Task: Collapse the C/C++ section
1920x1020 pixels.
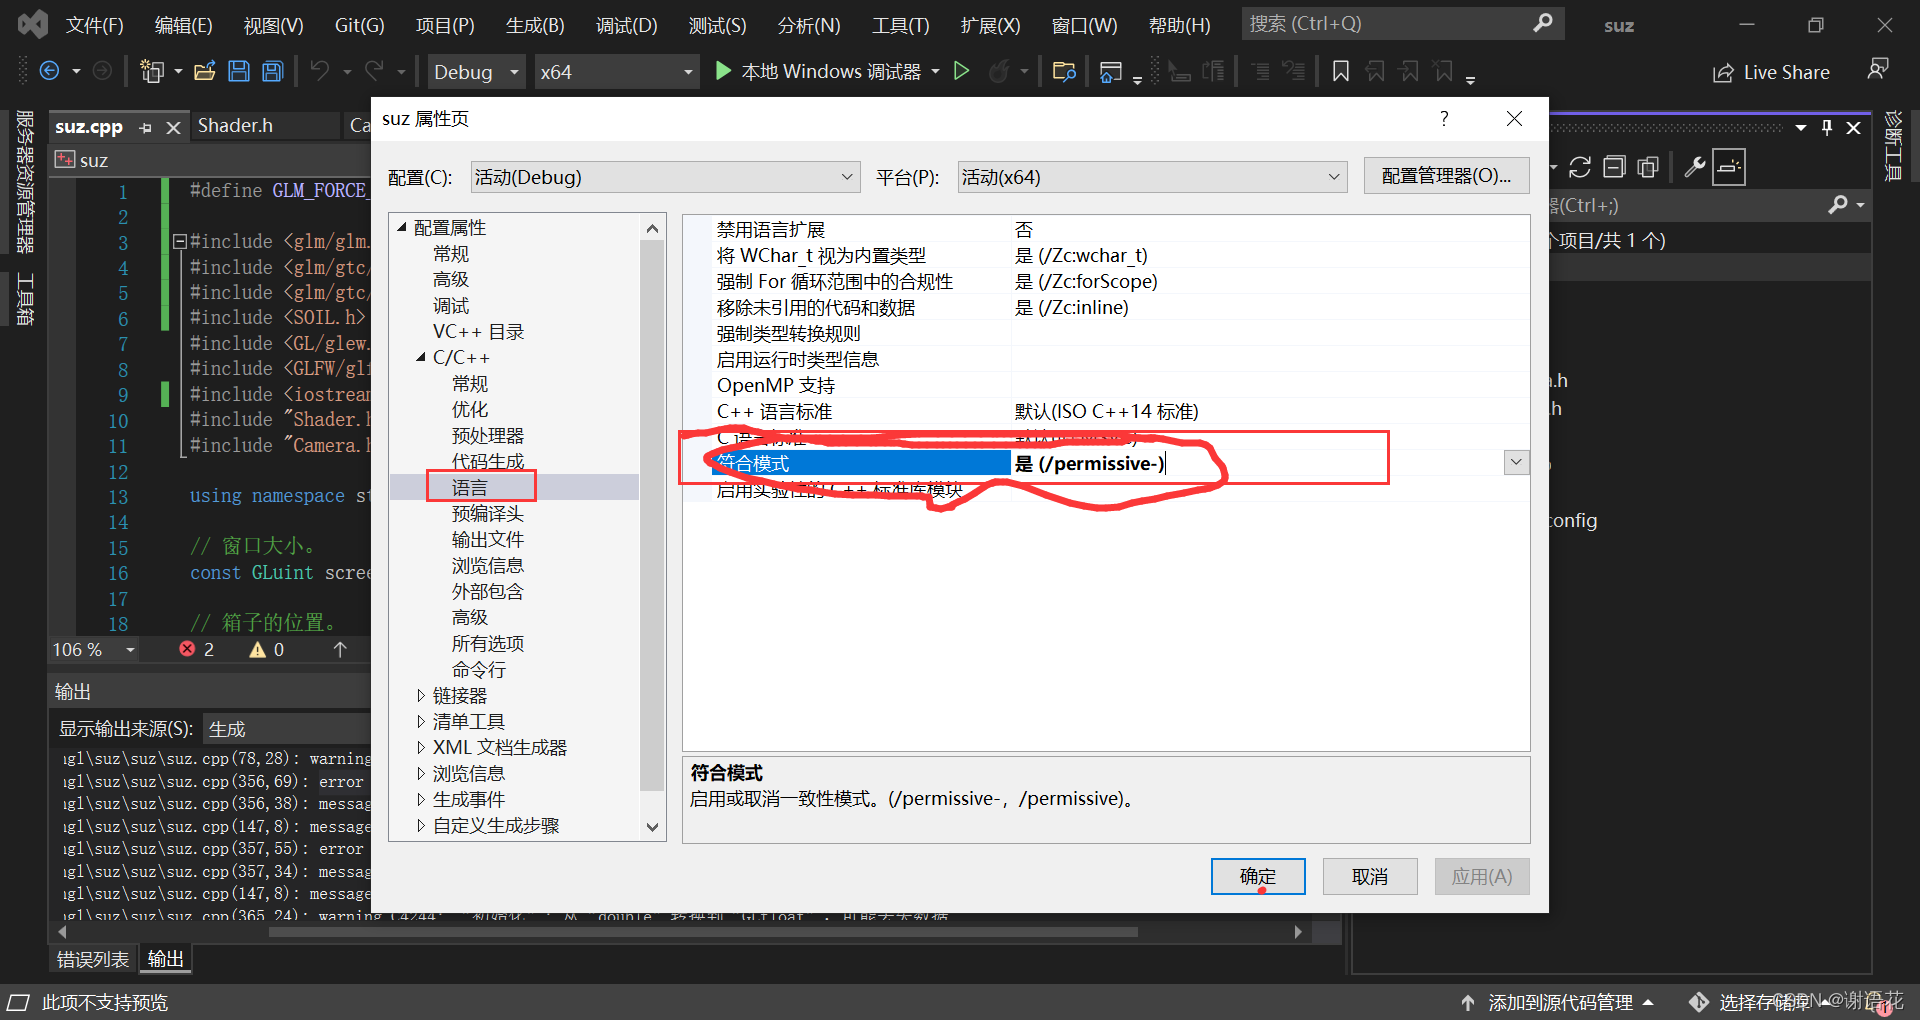Action: [x=421, y=357]
